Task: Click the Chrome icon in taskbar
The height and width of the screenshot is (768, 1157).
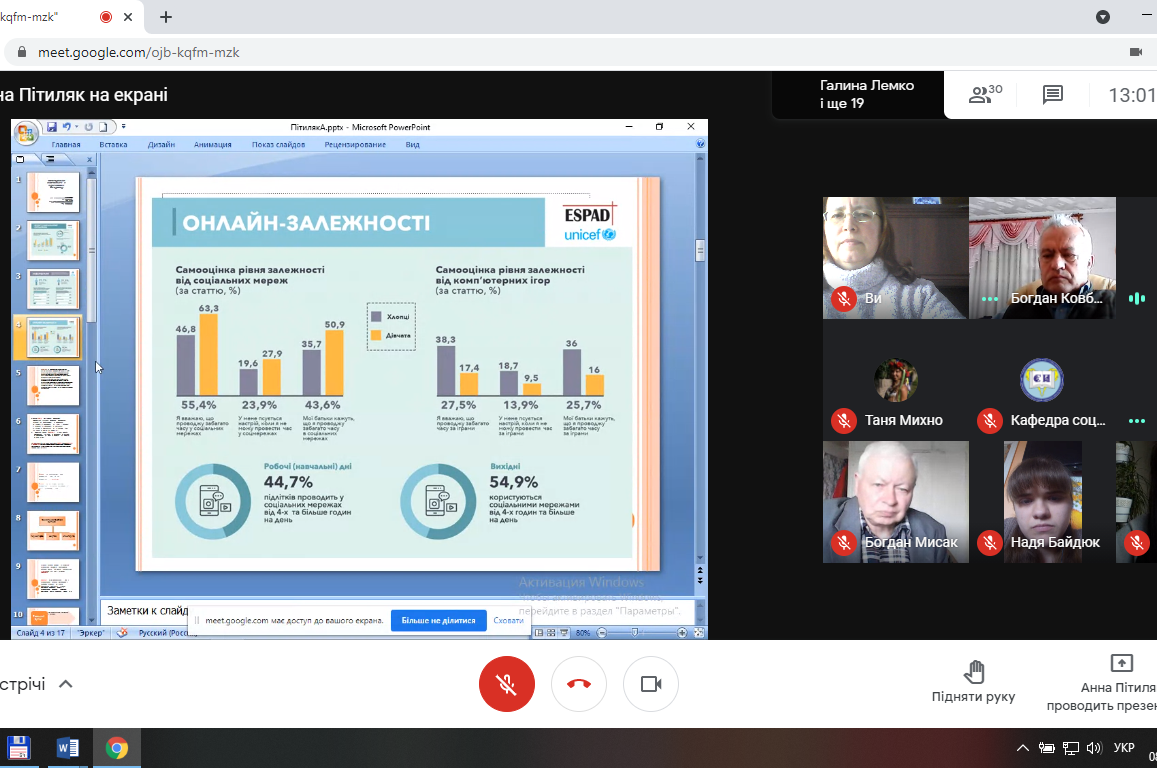Action: 117,747
